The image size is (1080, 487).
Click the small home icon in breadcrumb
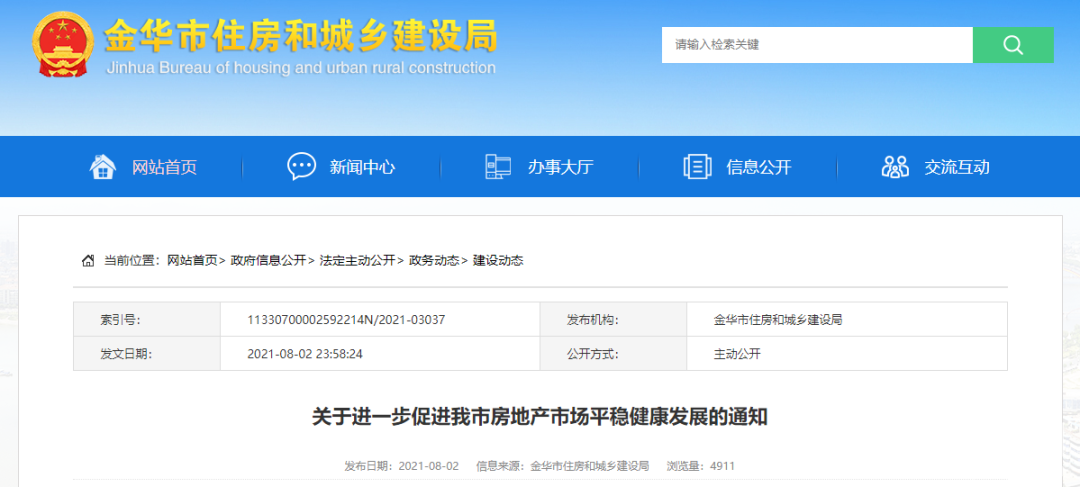pyautogui.click(x=88, y=261)
